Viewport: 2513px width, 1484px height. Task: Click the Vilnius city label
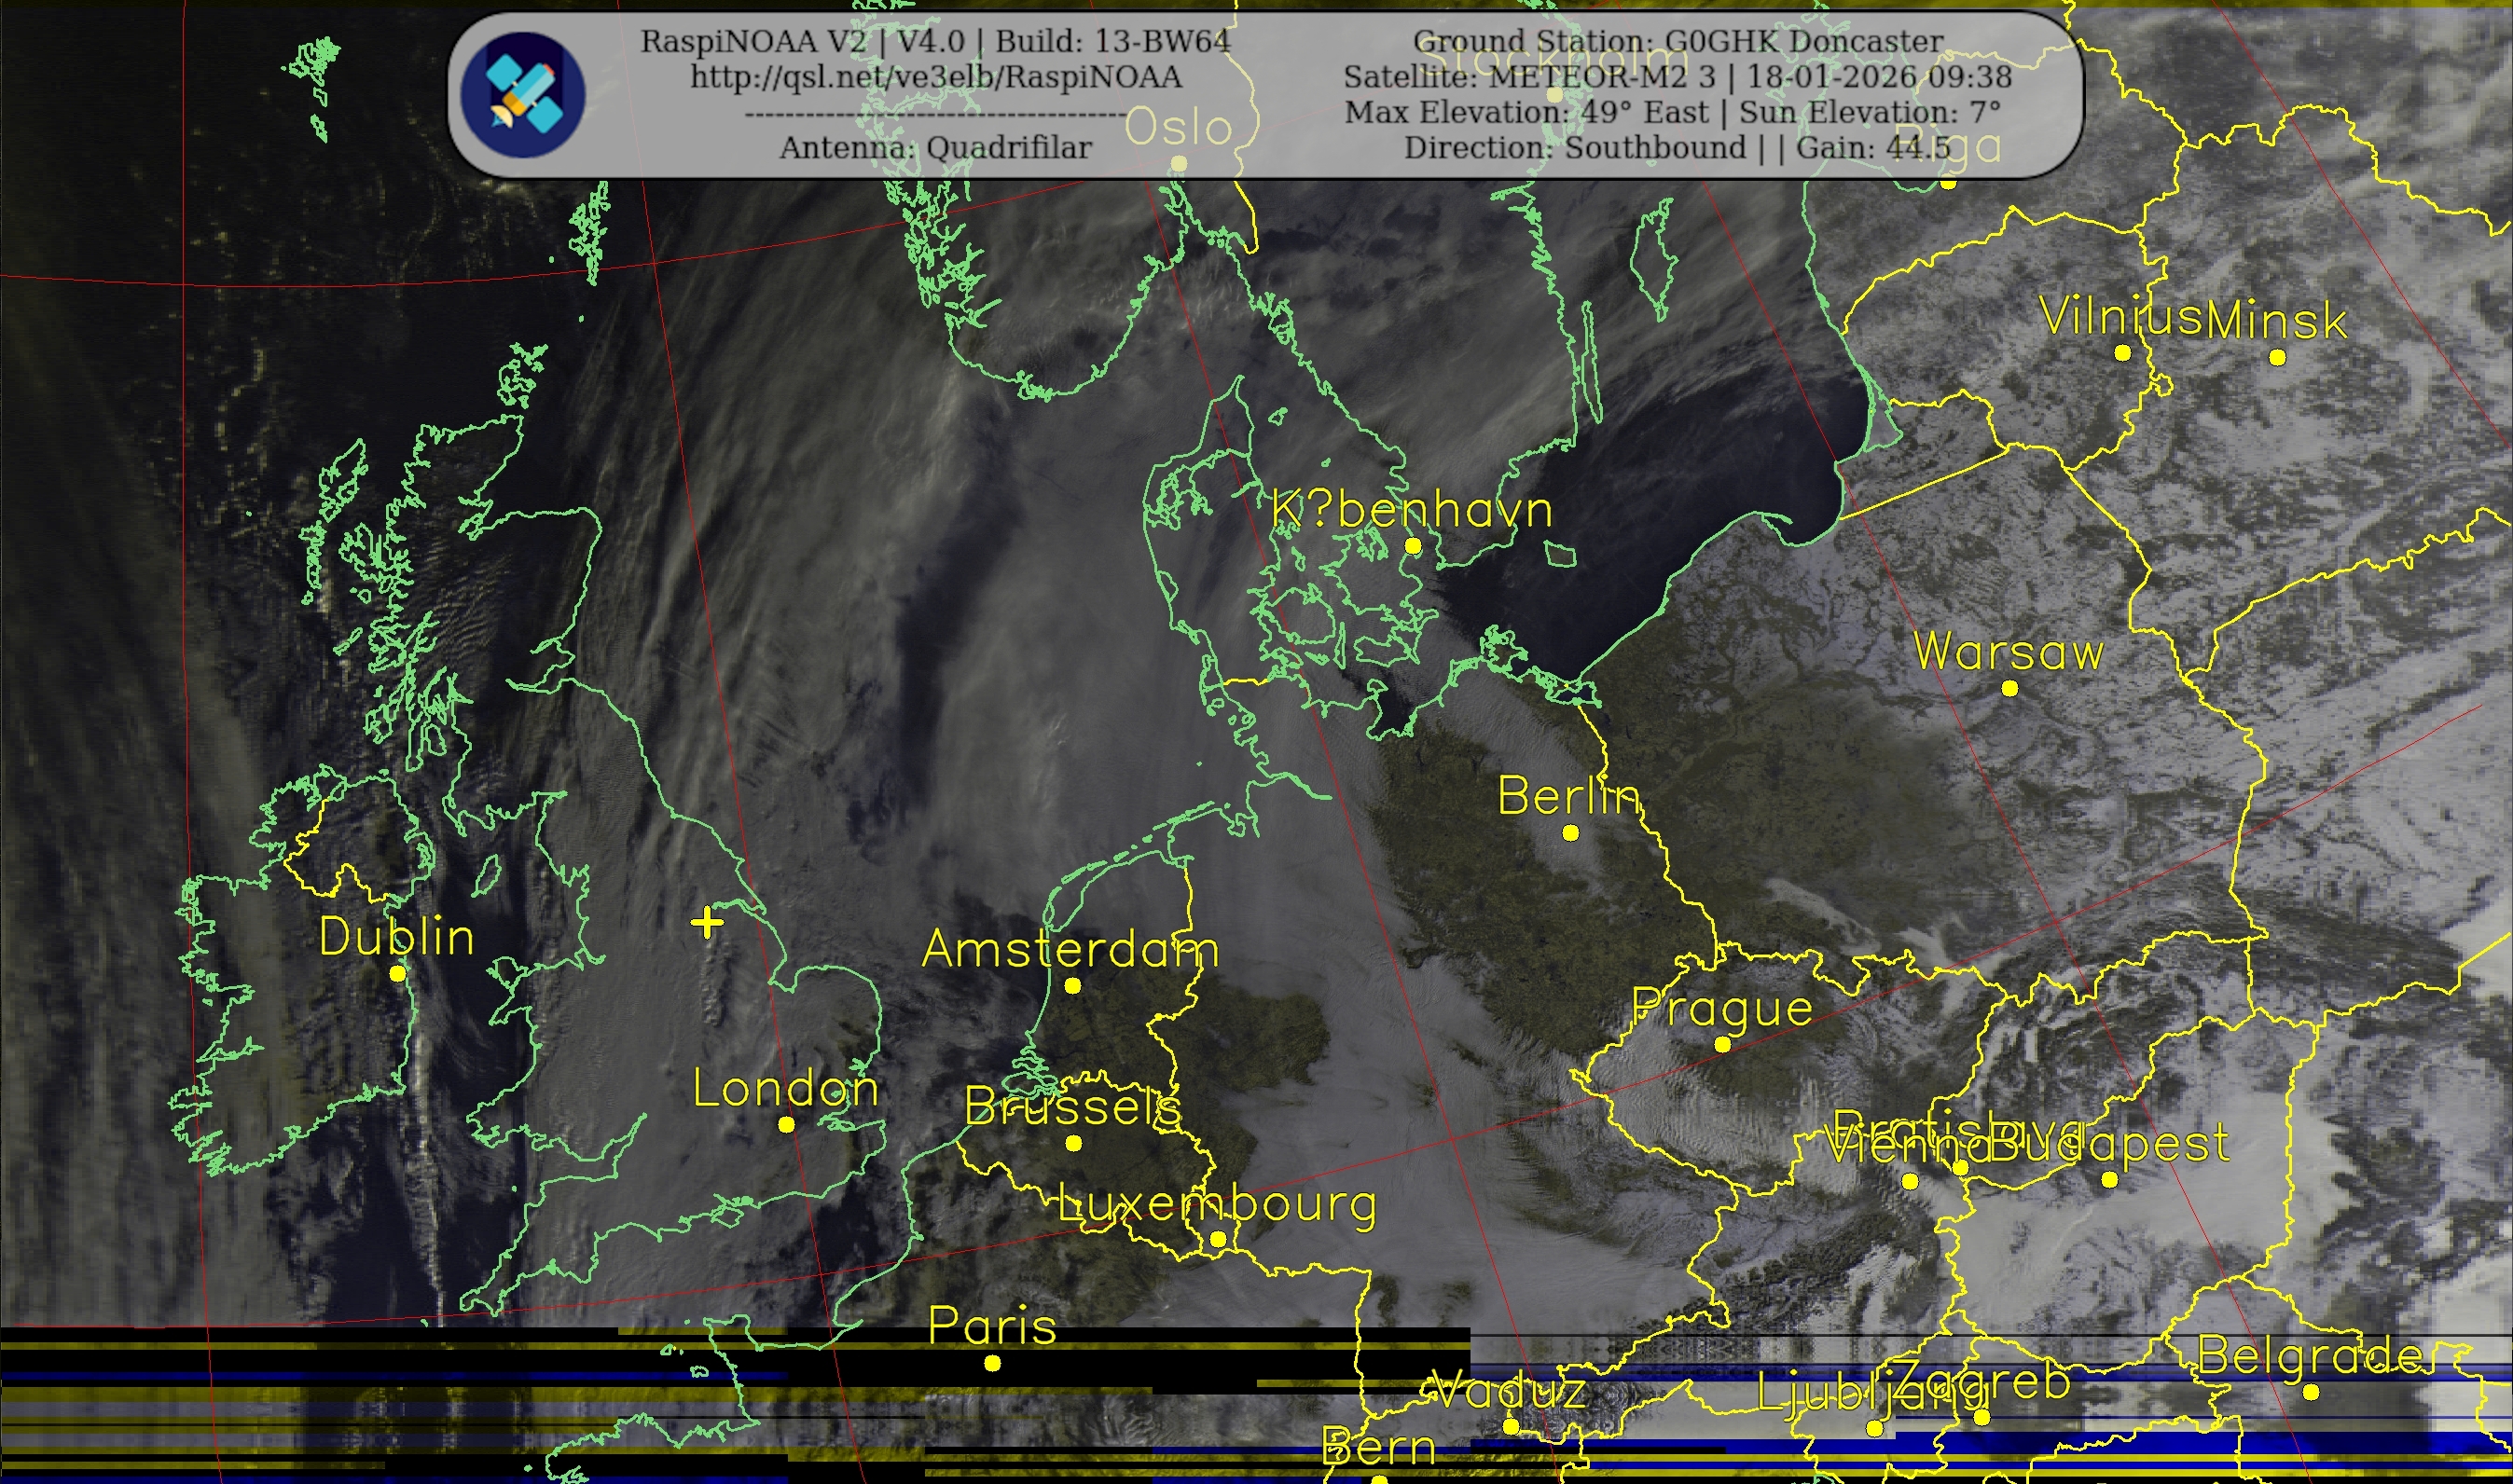(2120, 317)
